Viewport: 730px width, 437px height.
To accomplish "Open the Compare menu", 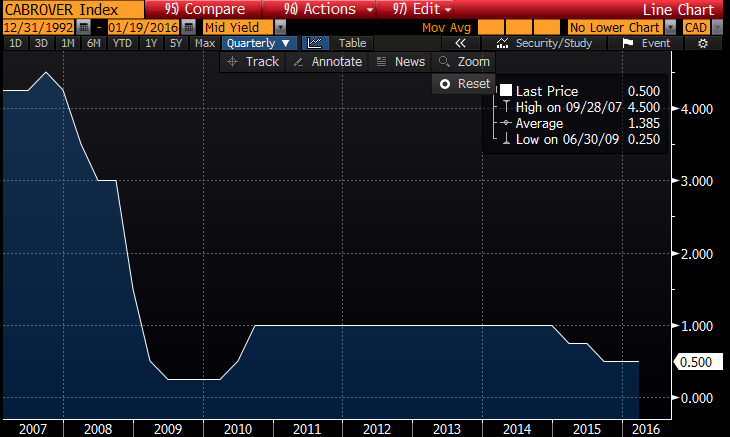I will pos(204,9).
